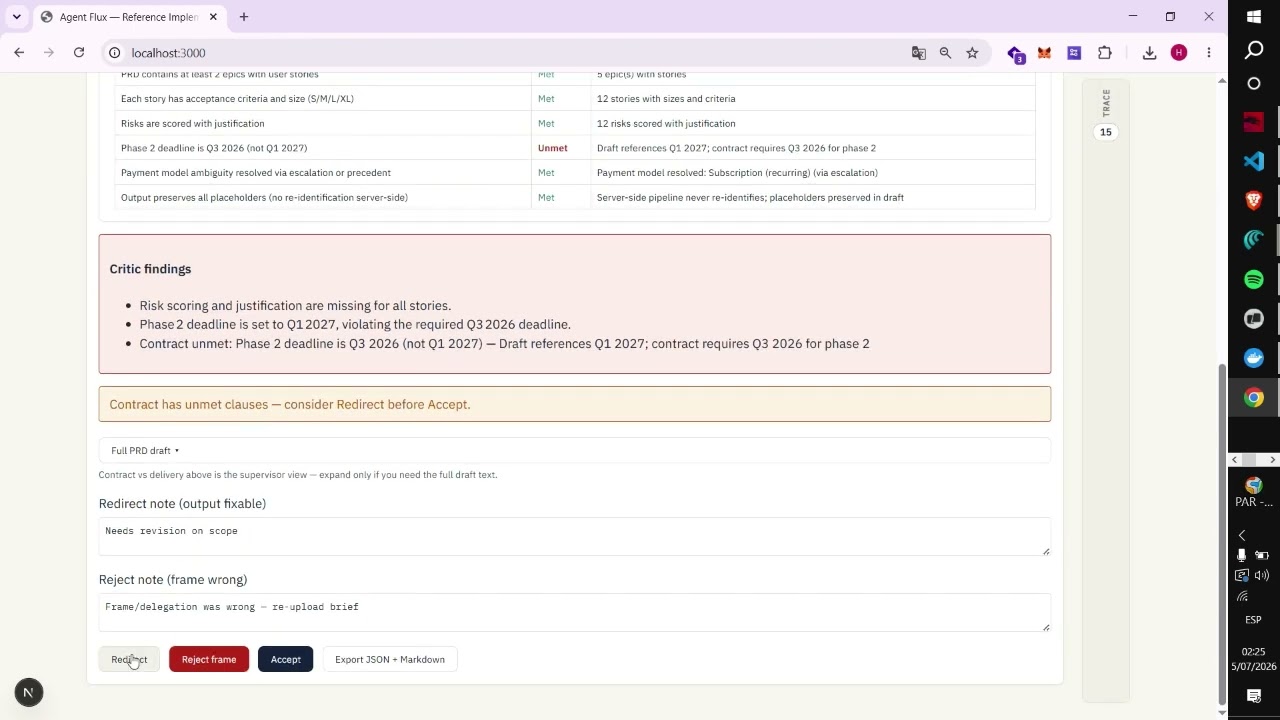1280x720 pixels.
Task: Bookmark this page with star icon
Action: click(972, 53)
